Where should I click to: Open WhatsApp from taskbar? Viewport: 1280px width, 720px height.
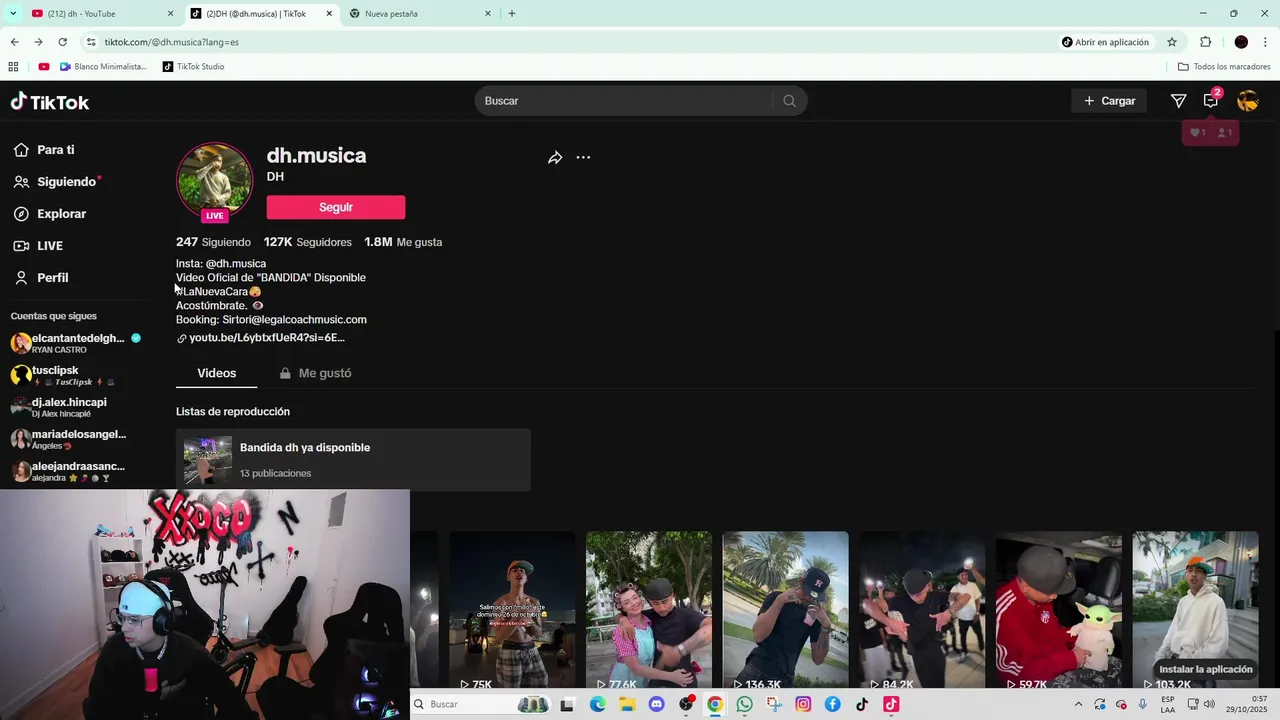click(744, 704)
